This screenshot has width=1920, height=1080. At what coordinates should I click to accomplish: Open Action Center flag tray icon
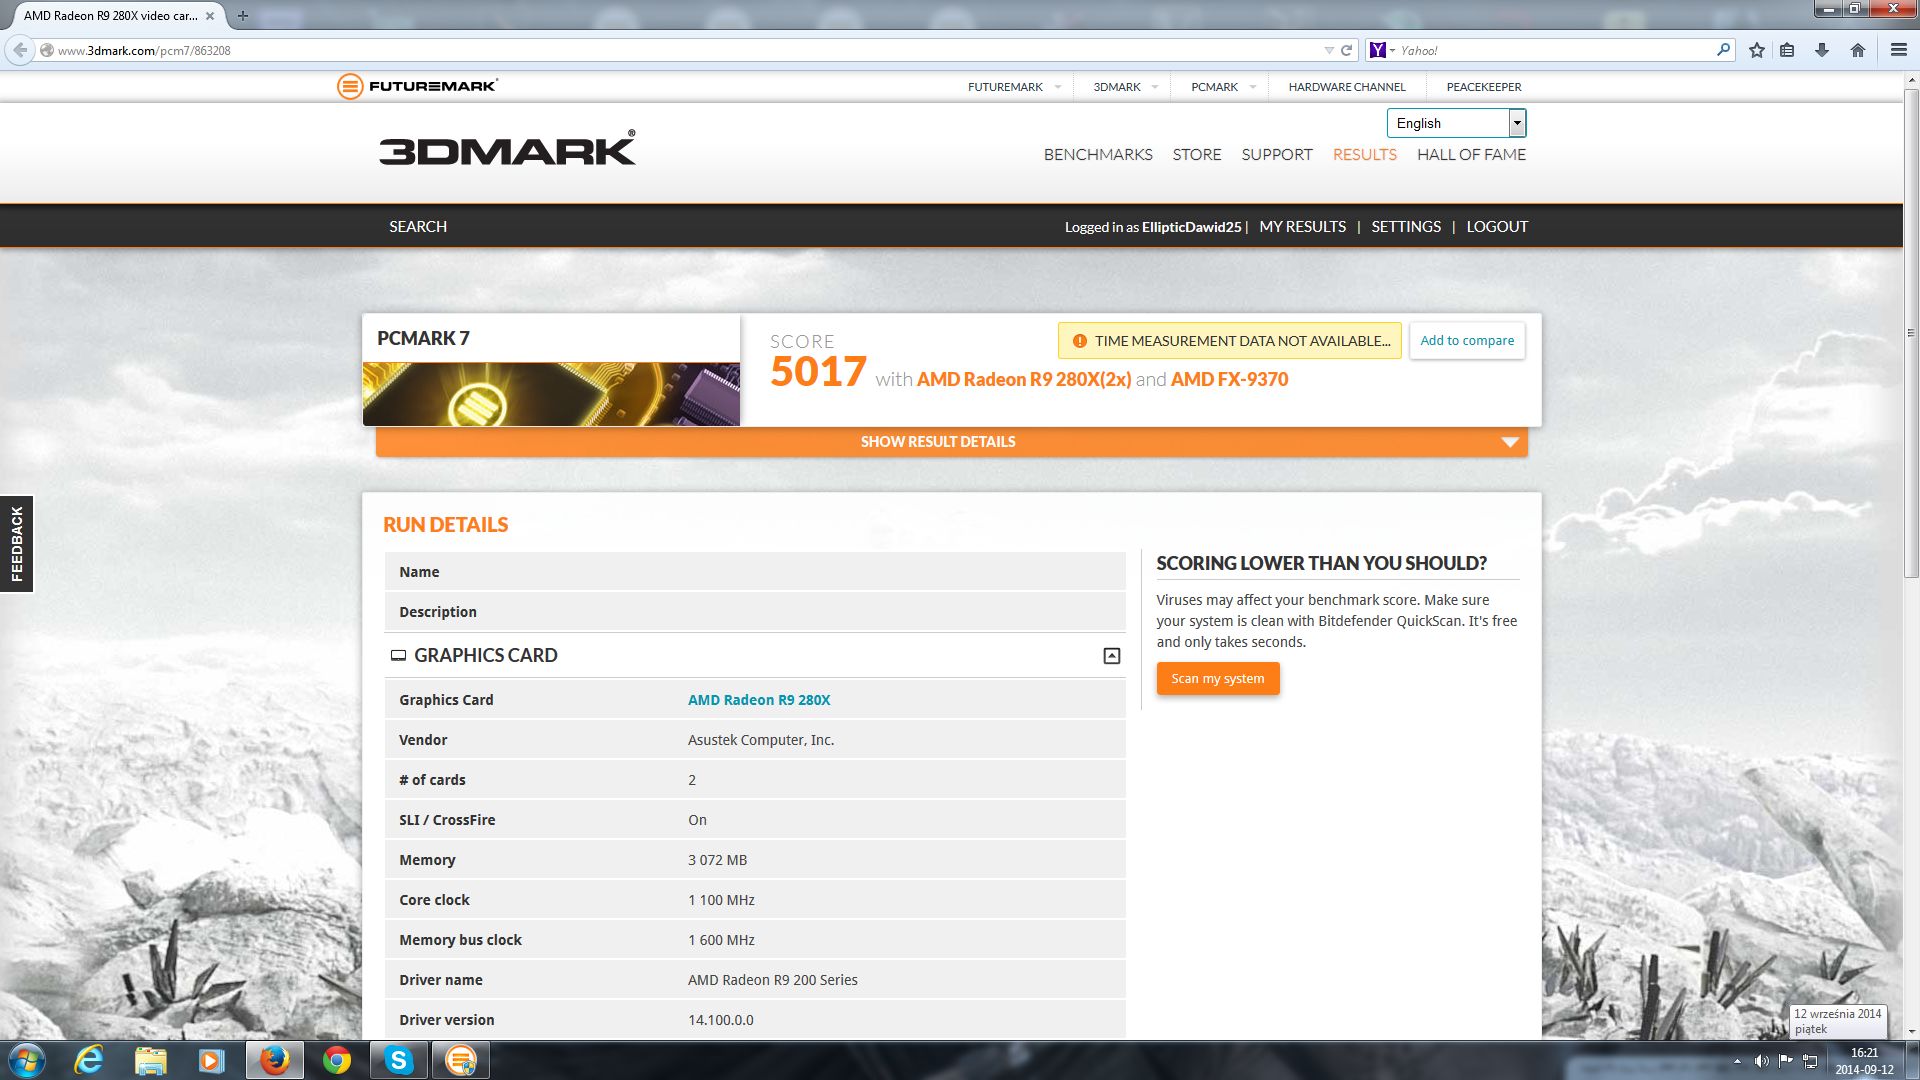[1785, 1061]
